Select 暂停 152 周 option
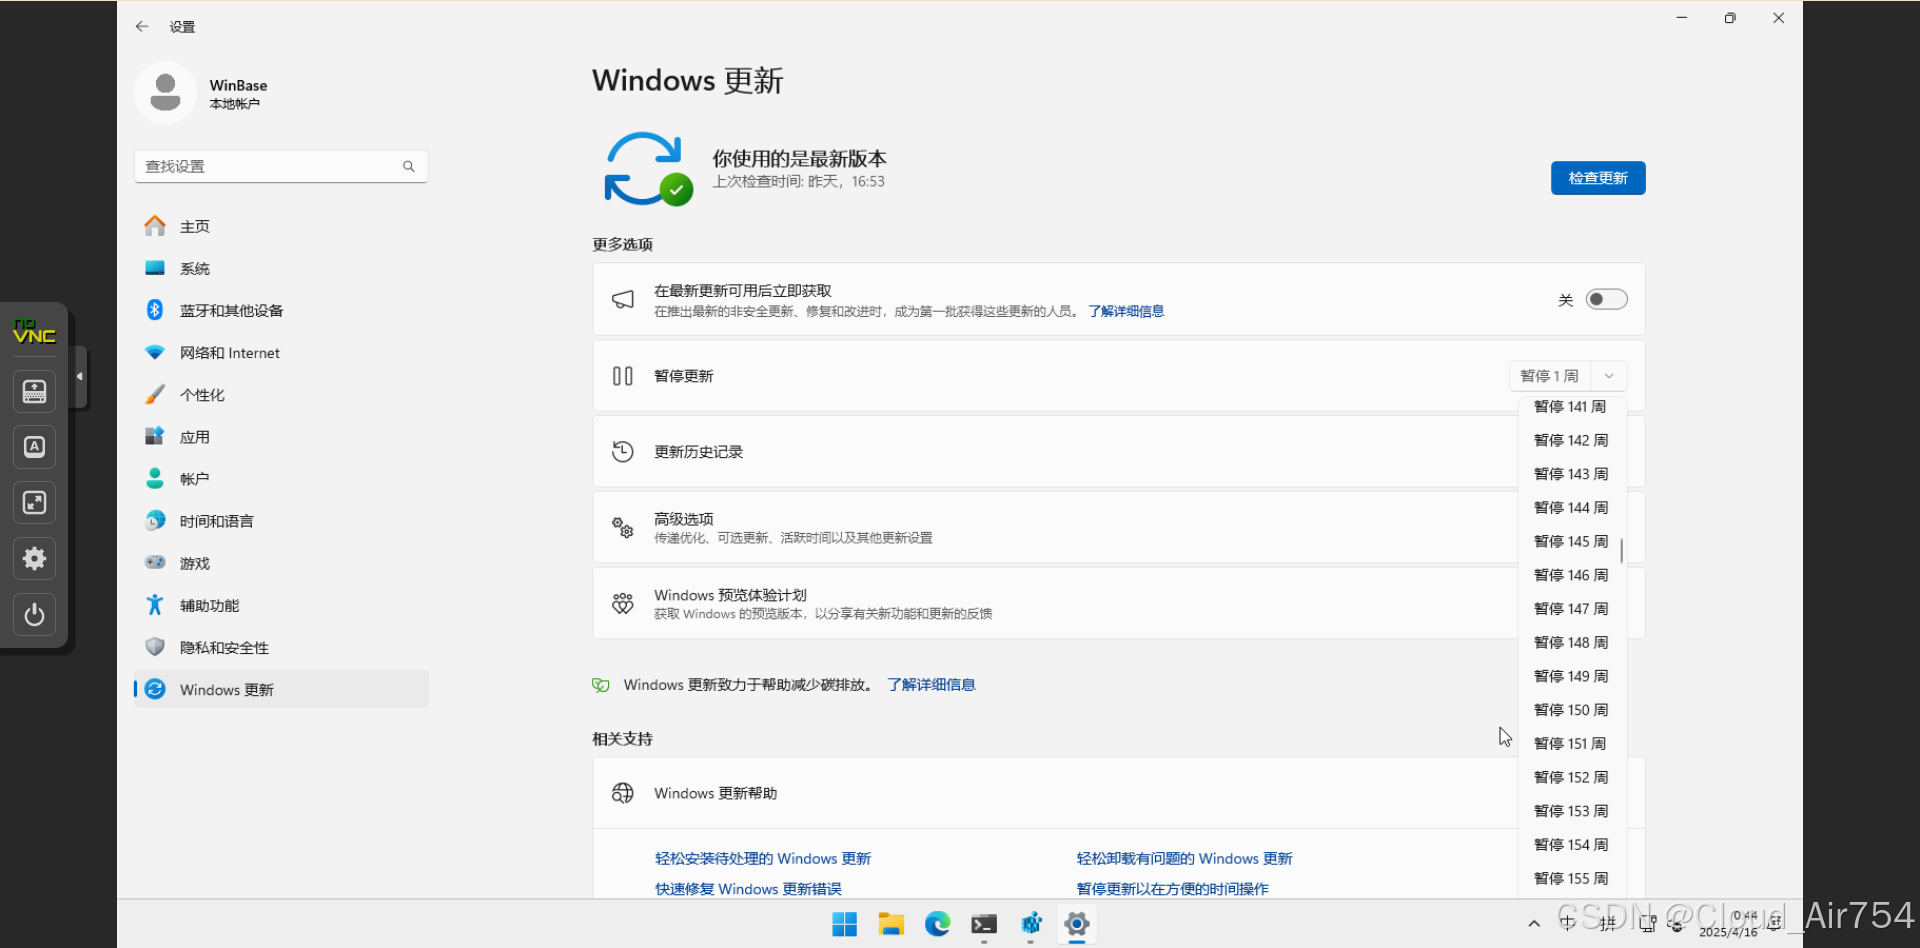This screenshot has width=1920, height=948. tap(1571, 778)
